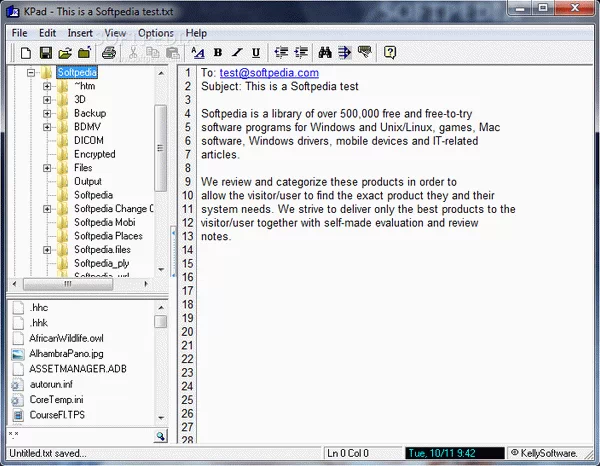The image size is (600, 466).
Task: Click the file filter input field
Action: pos(80,436)
